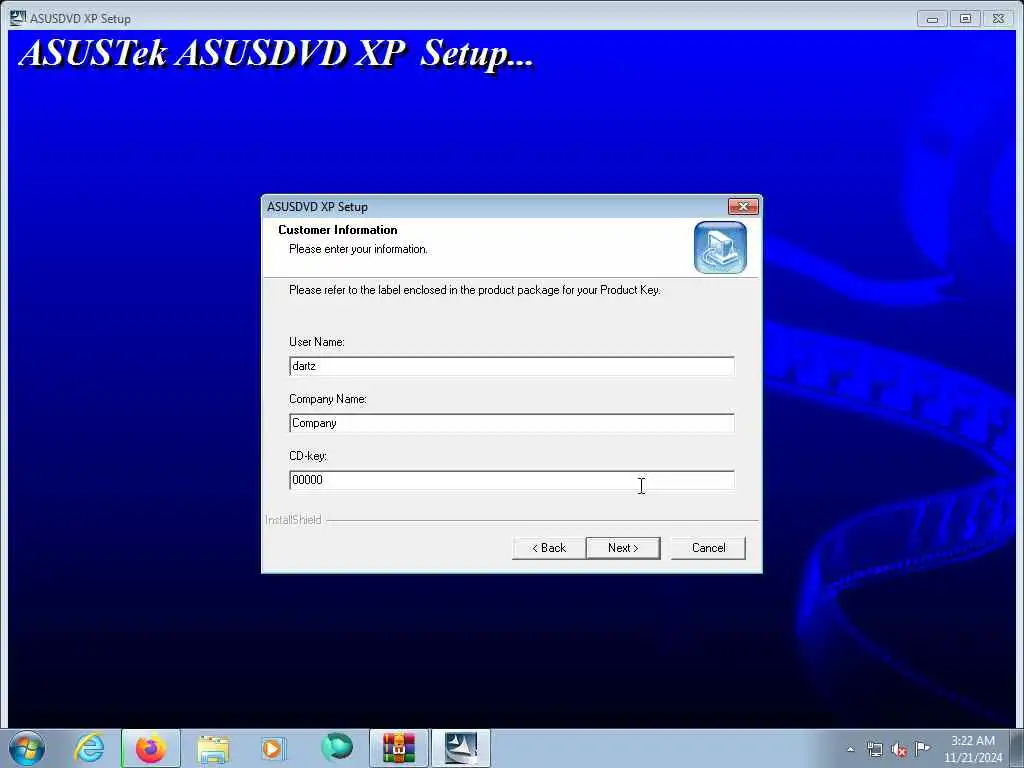Image resolution: width=1024 pixels, height=768 pixels.
Task: Click the Show desktop strip right of the taskbar clock
Action: pyautogui.click(x=1017, y=748)
